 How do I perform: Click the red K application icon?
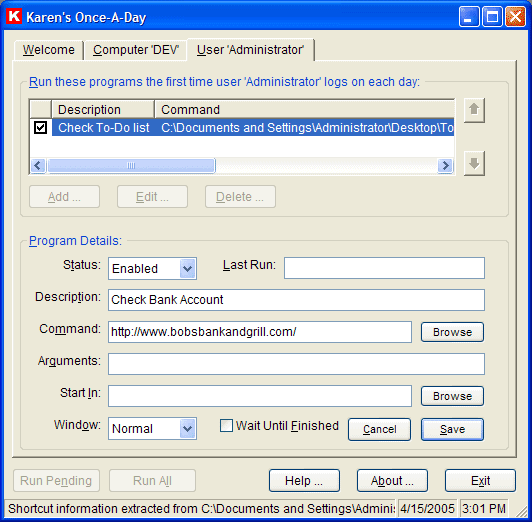[x=14, y=17]
